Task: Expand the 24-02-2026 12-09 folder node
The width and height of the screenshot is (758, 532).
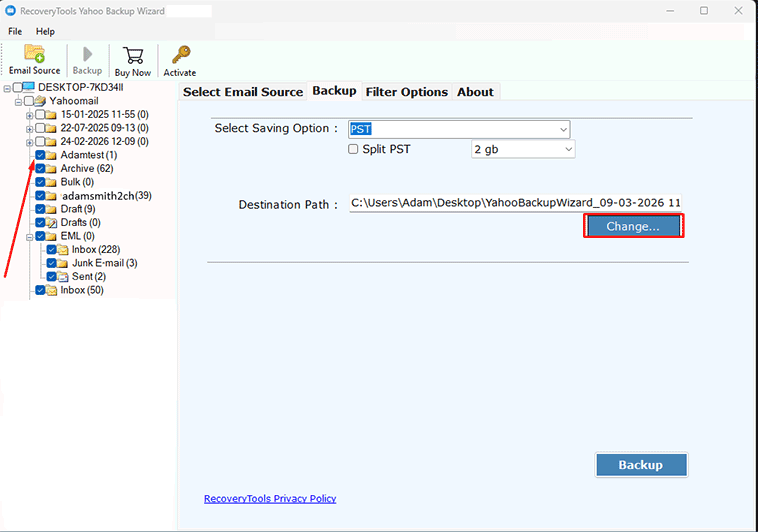Action: (29, 143)
